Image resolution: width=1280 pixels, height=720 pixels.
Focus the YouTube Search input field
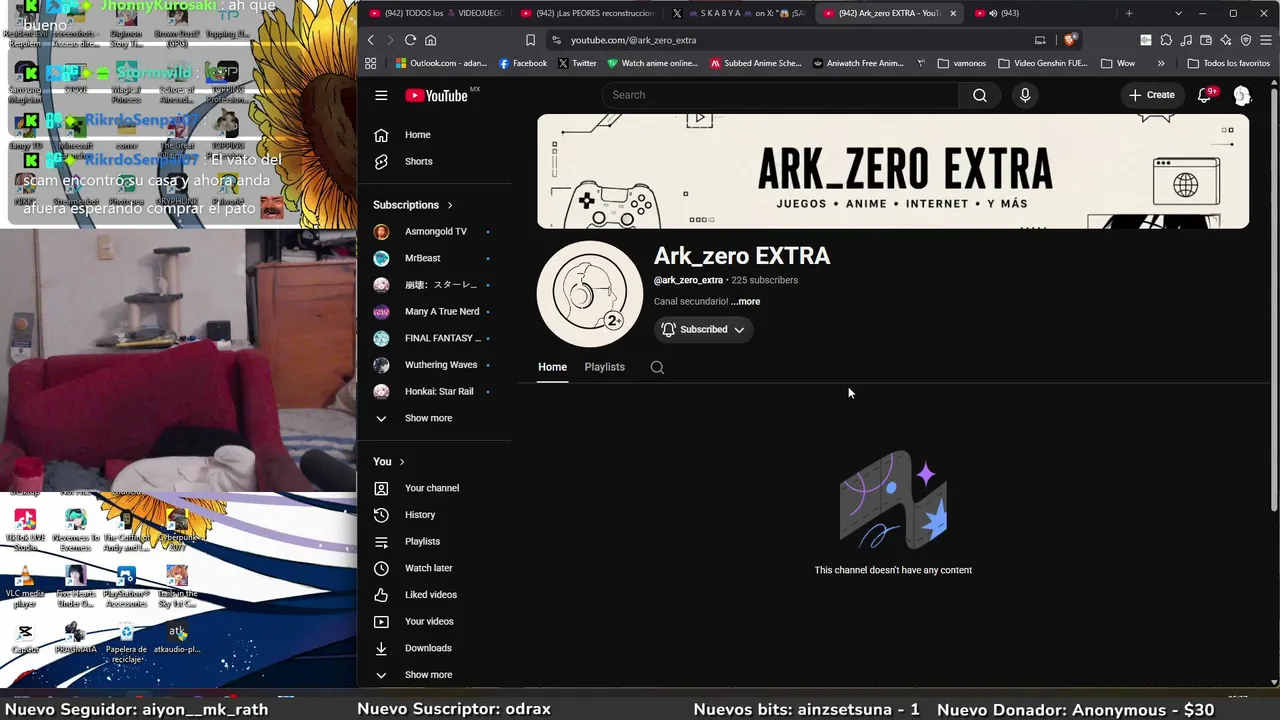[x=780, y=95]
